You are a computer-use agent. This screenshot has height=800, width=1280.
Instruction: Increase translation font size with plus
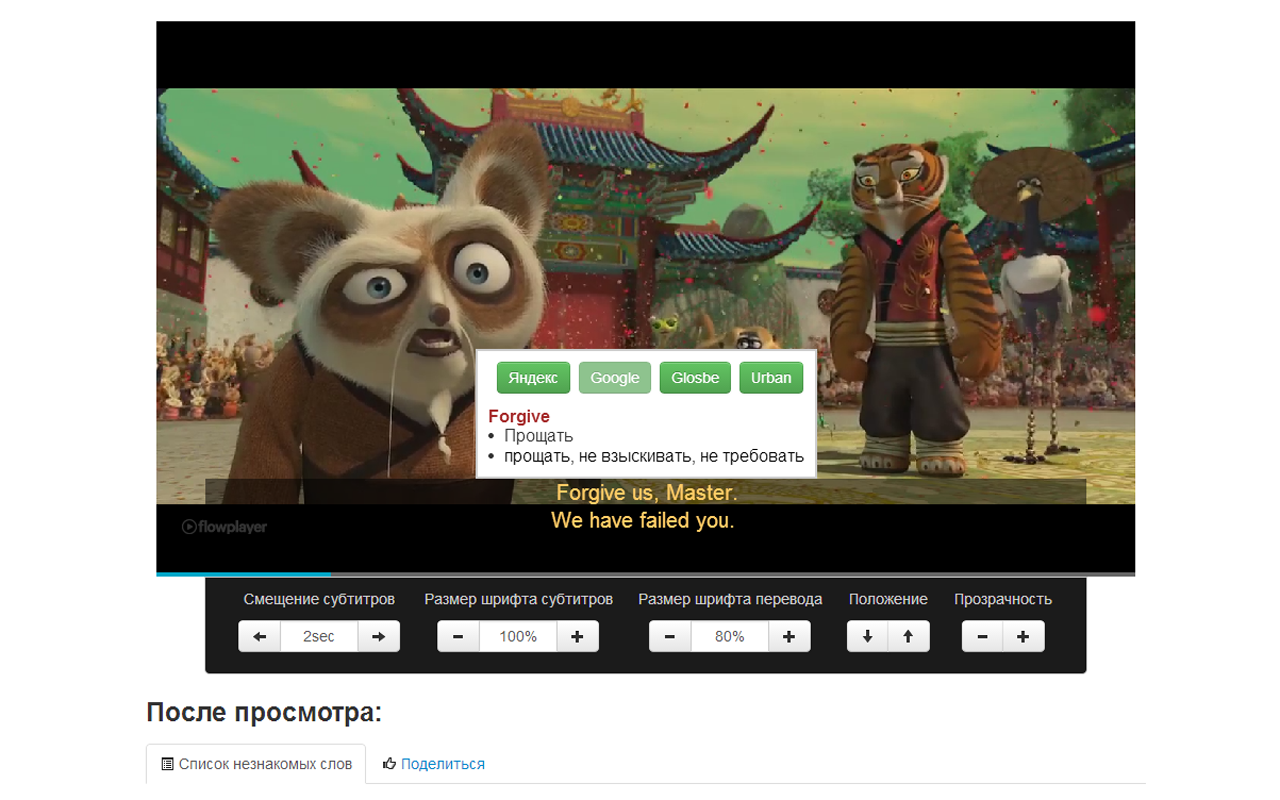(789, 637)
